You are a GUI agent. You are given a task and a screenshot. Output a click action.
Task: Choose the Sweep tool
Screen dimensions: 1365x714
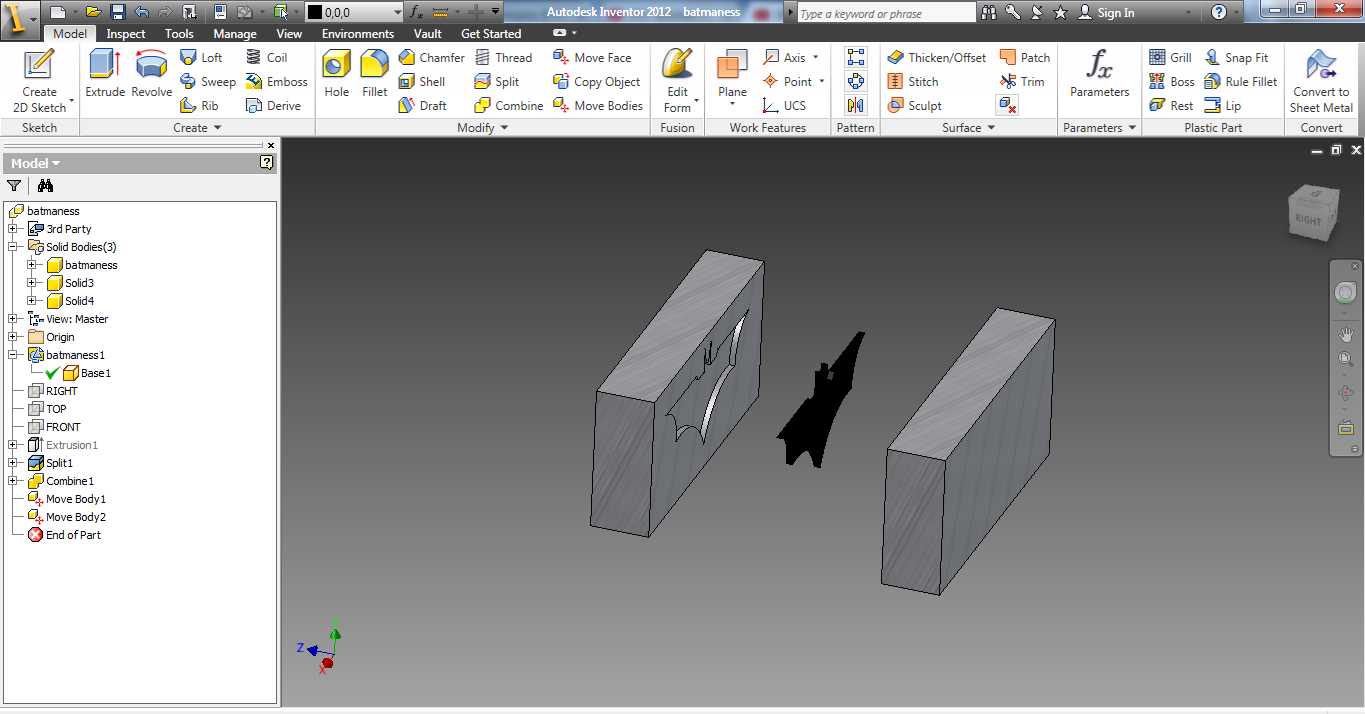(207, 82)
